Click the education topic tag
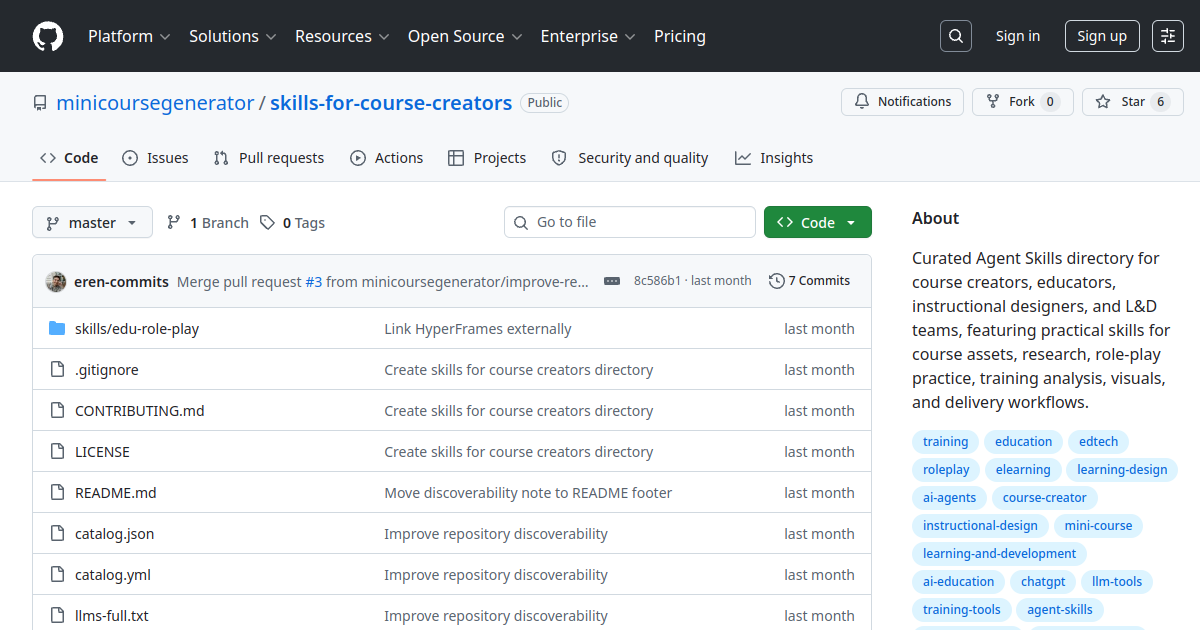This screenshot has height=630, width=1200. coord(1023,442)
